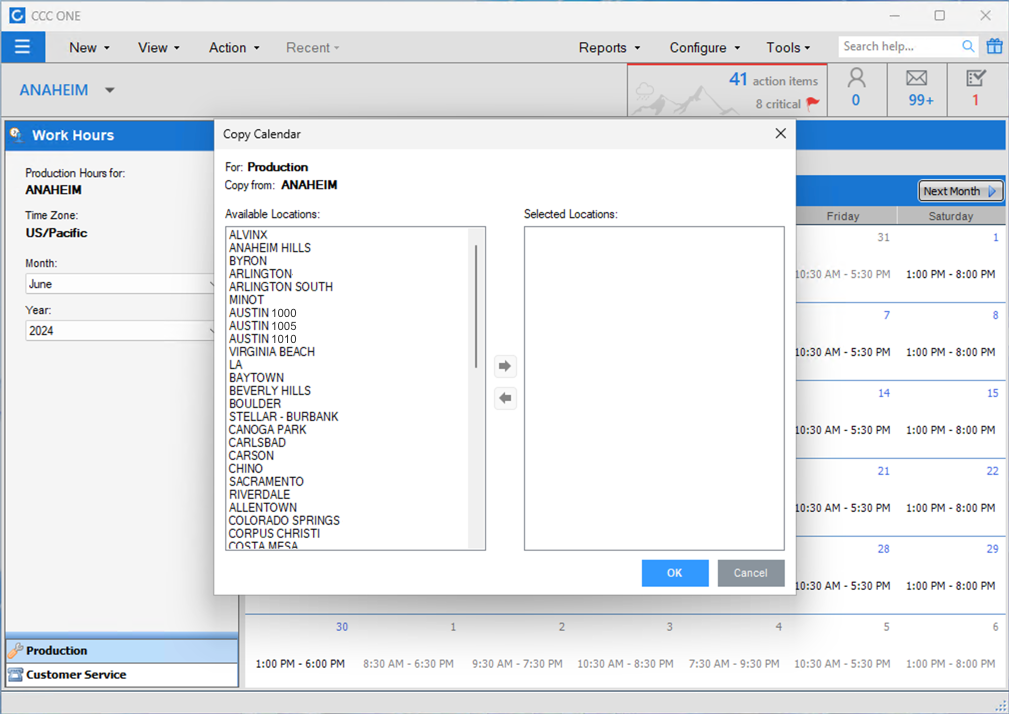Image resolution: width=1009 pixels, height=714 pixels.
Task: Open the View menu
Action: pyautogui.click(x=159, y=48)
